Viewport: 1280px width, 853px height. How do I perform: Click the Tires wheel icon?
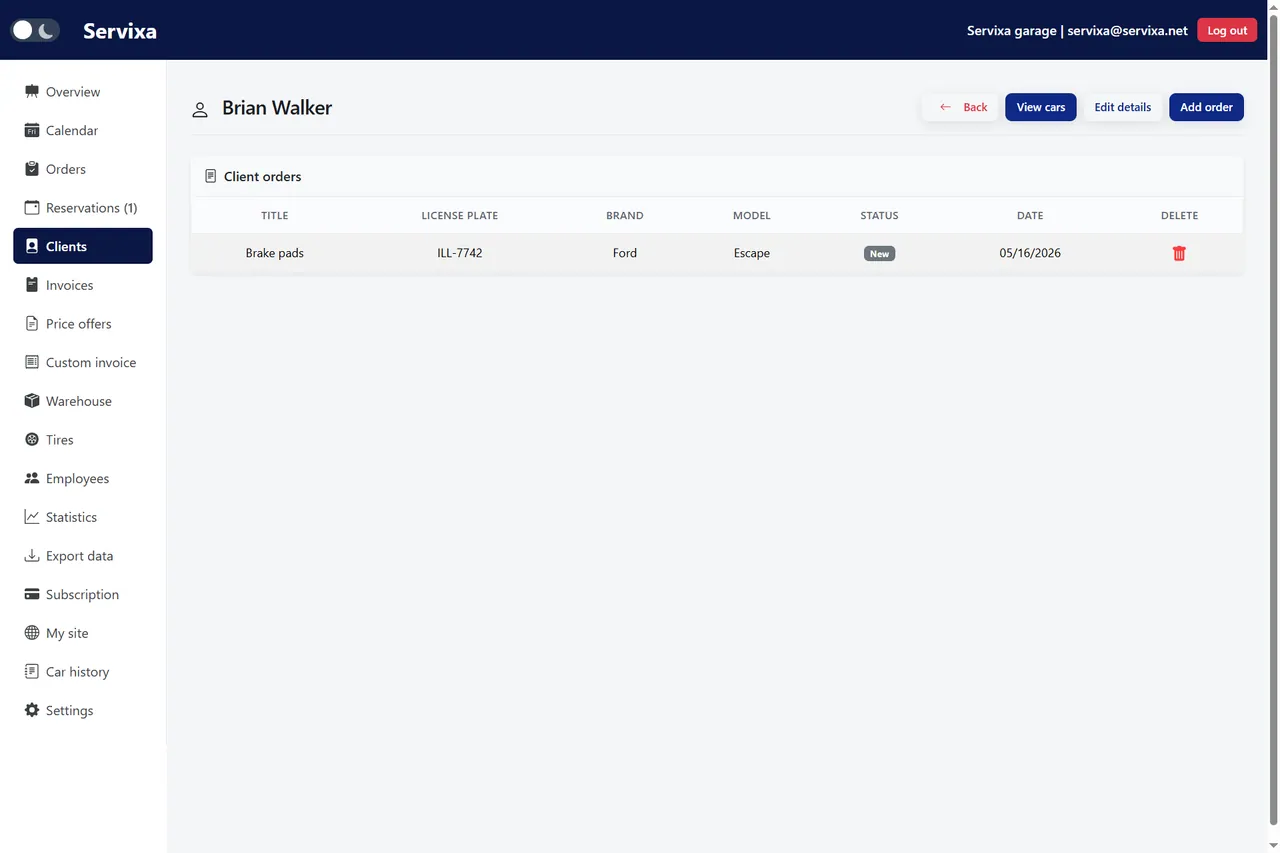click(32, 439)
